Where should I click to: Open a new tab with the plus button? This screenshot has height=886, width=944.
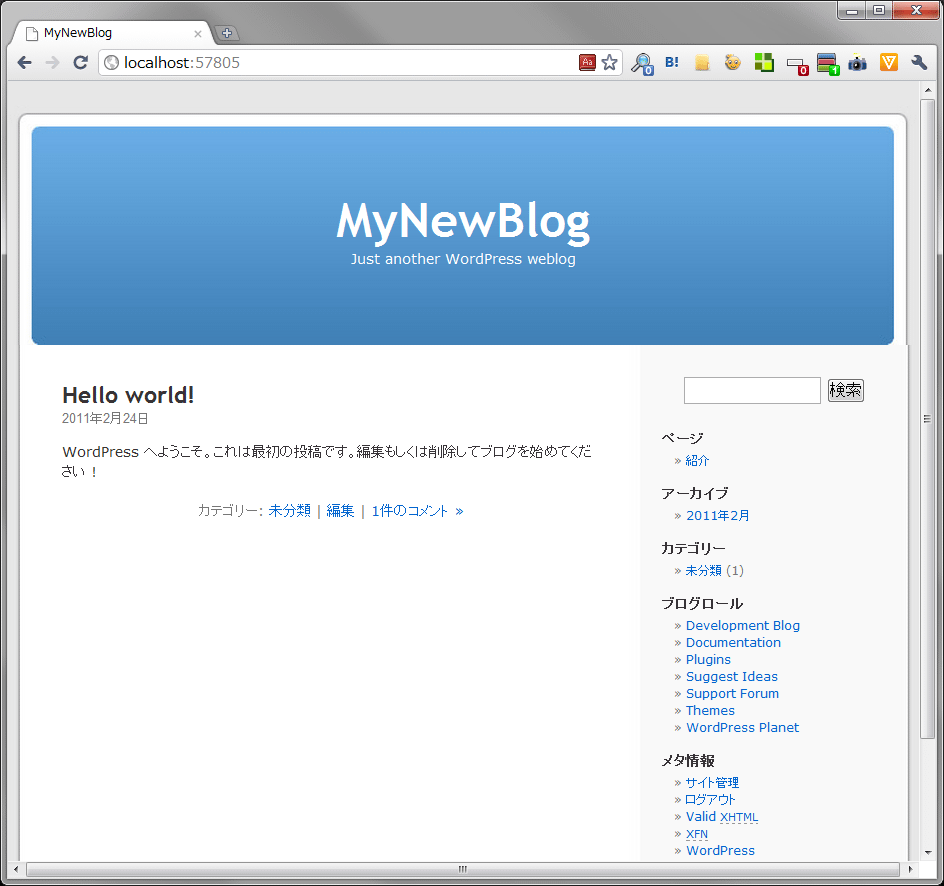pyautogui.click(x=227, y=33)
